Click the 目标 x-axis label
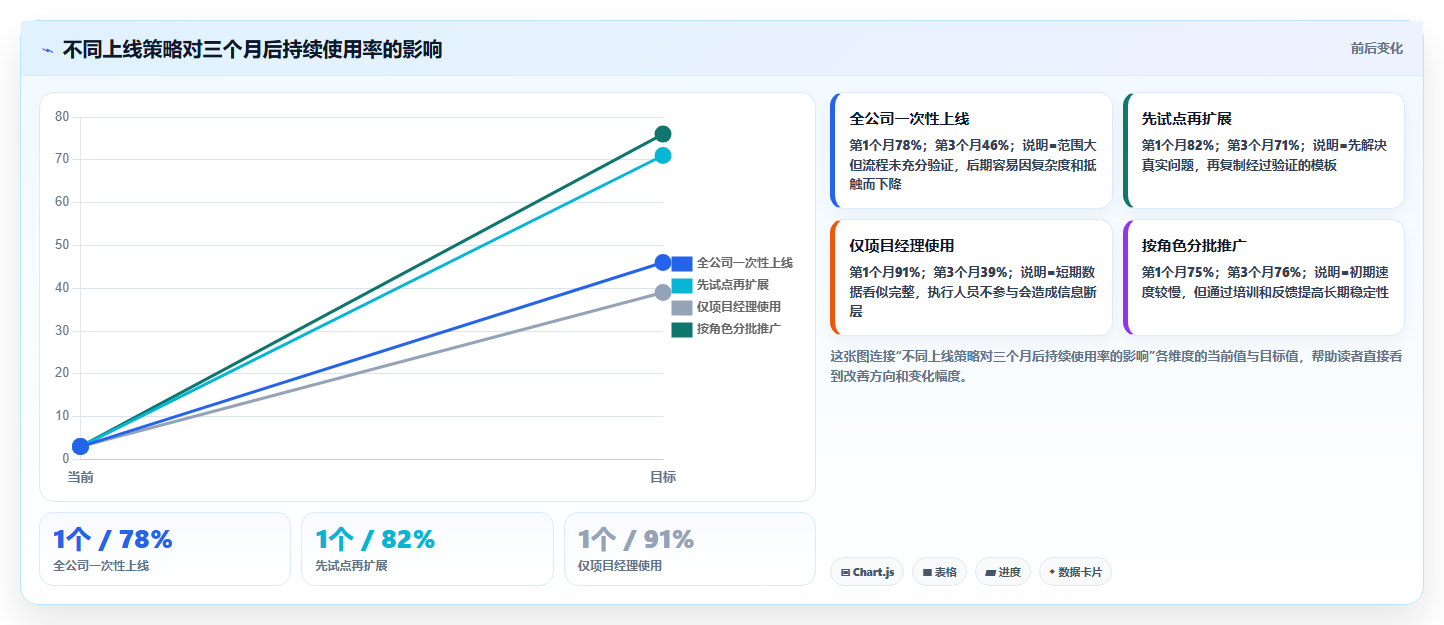Viewport: 1444px width, 625px height. pyautogui.click(x=663, y=478)
